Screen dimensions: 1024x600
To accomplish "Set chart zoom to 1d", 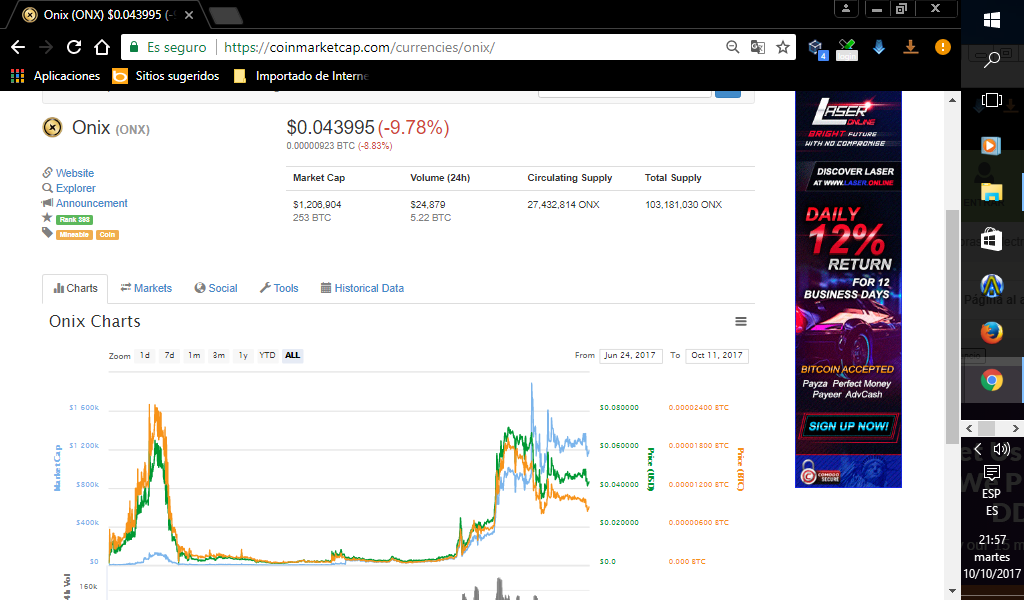I will [145, 356].
